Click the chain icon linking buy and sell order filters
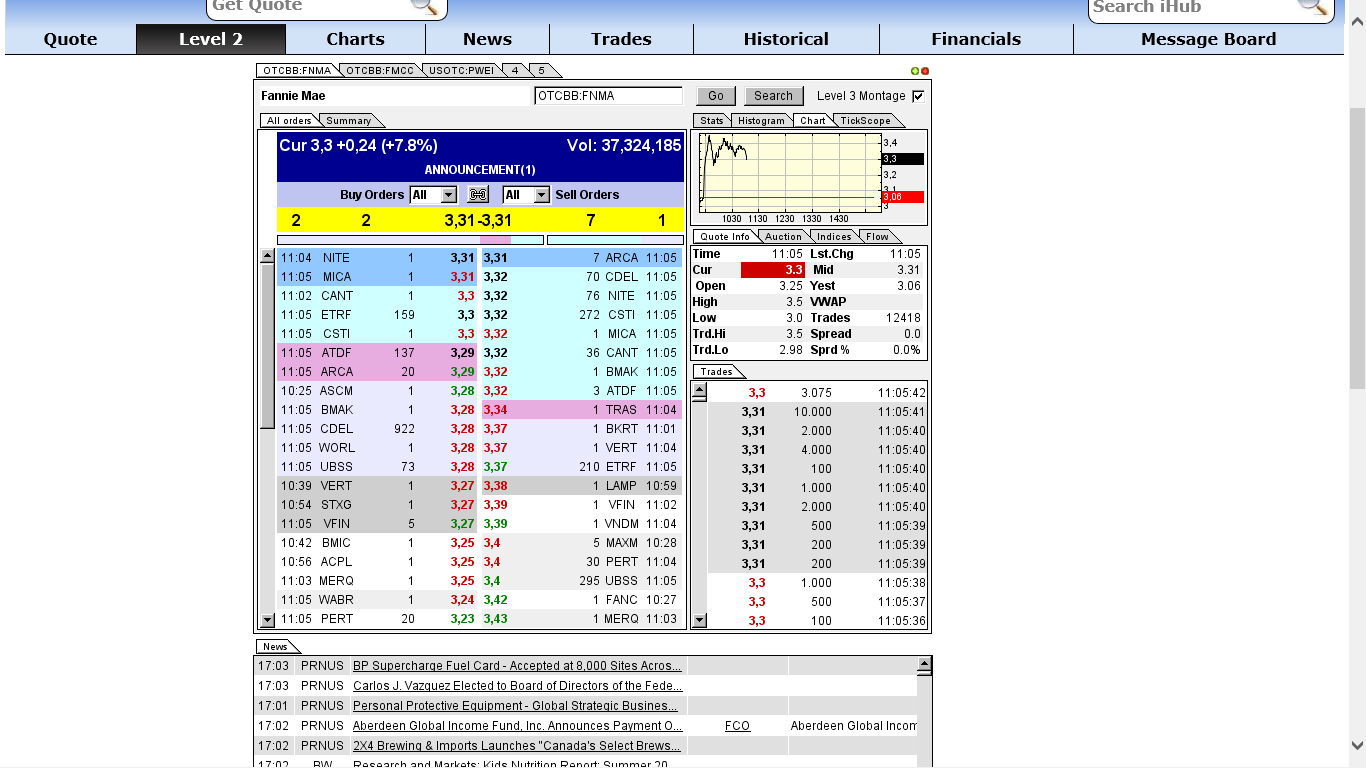 coord(478,194)
